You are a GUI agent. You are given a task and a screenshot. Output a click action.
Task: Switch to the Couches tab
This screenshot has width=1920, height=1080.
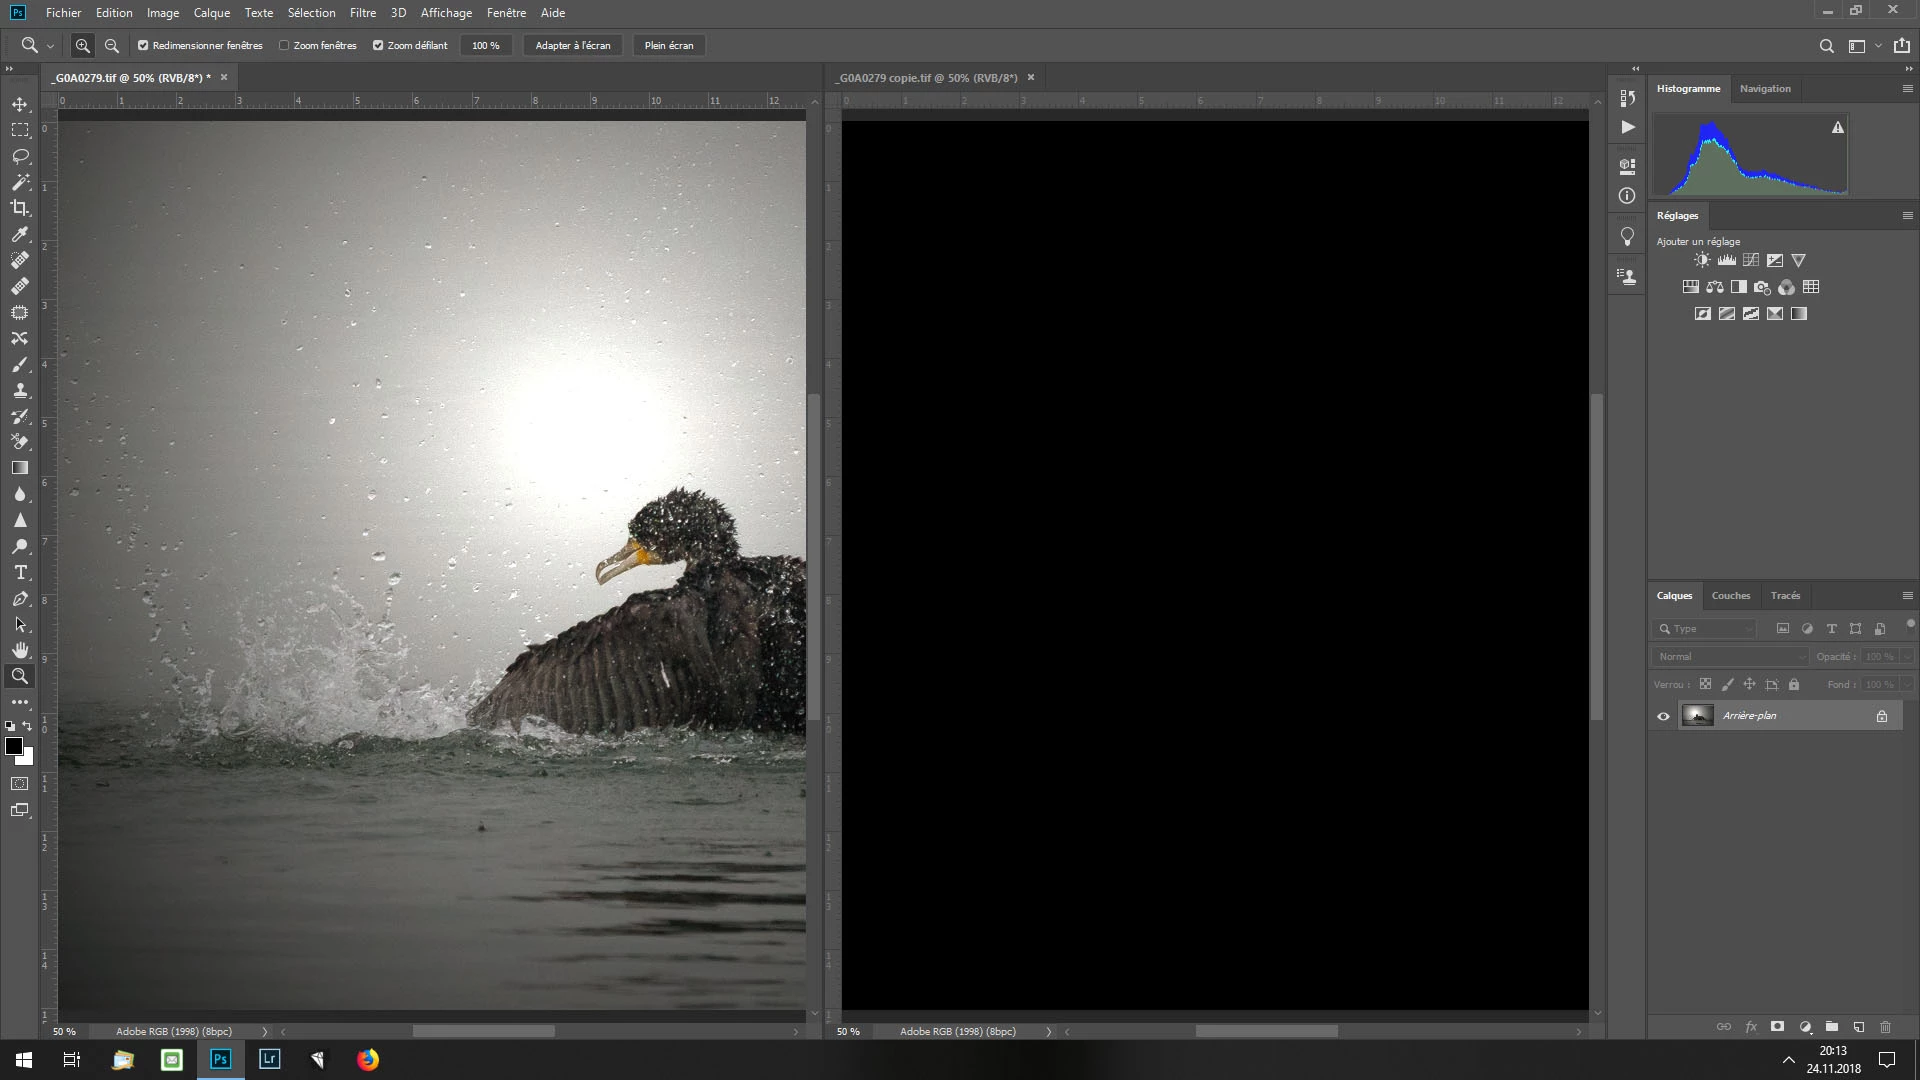point(1730,596)
